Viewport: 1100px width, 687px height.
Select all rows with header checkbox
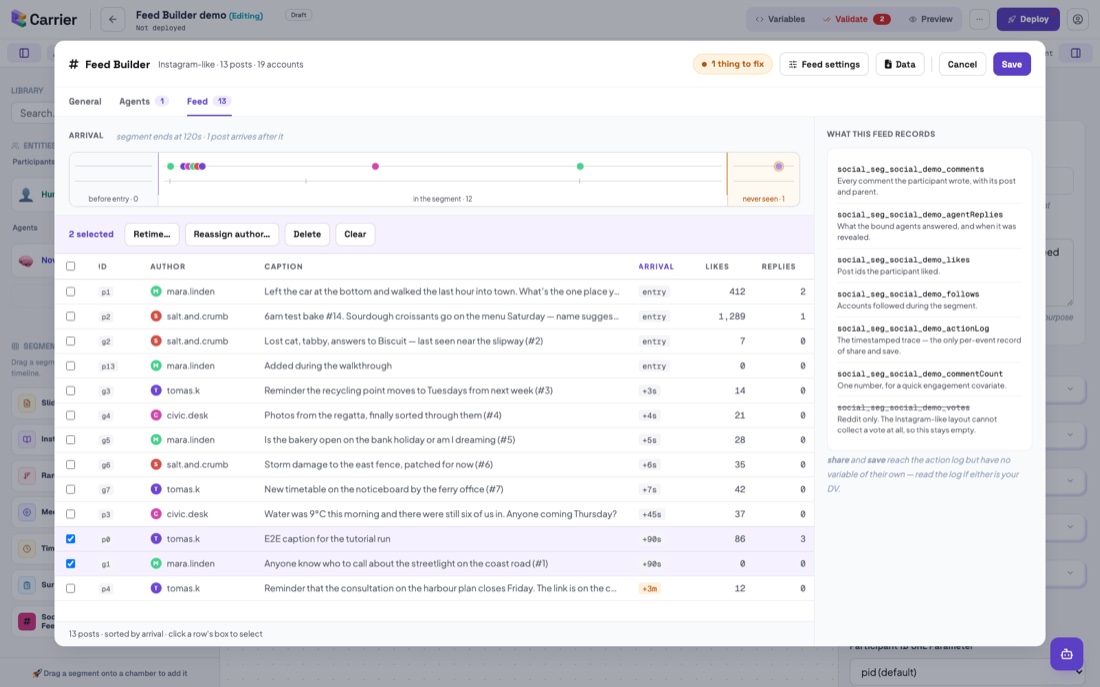tap(70, 266)
